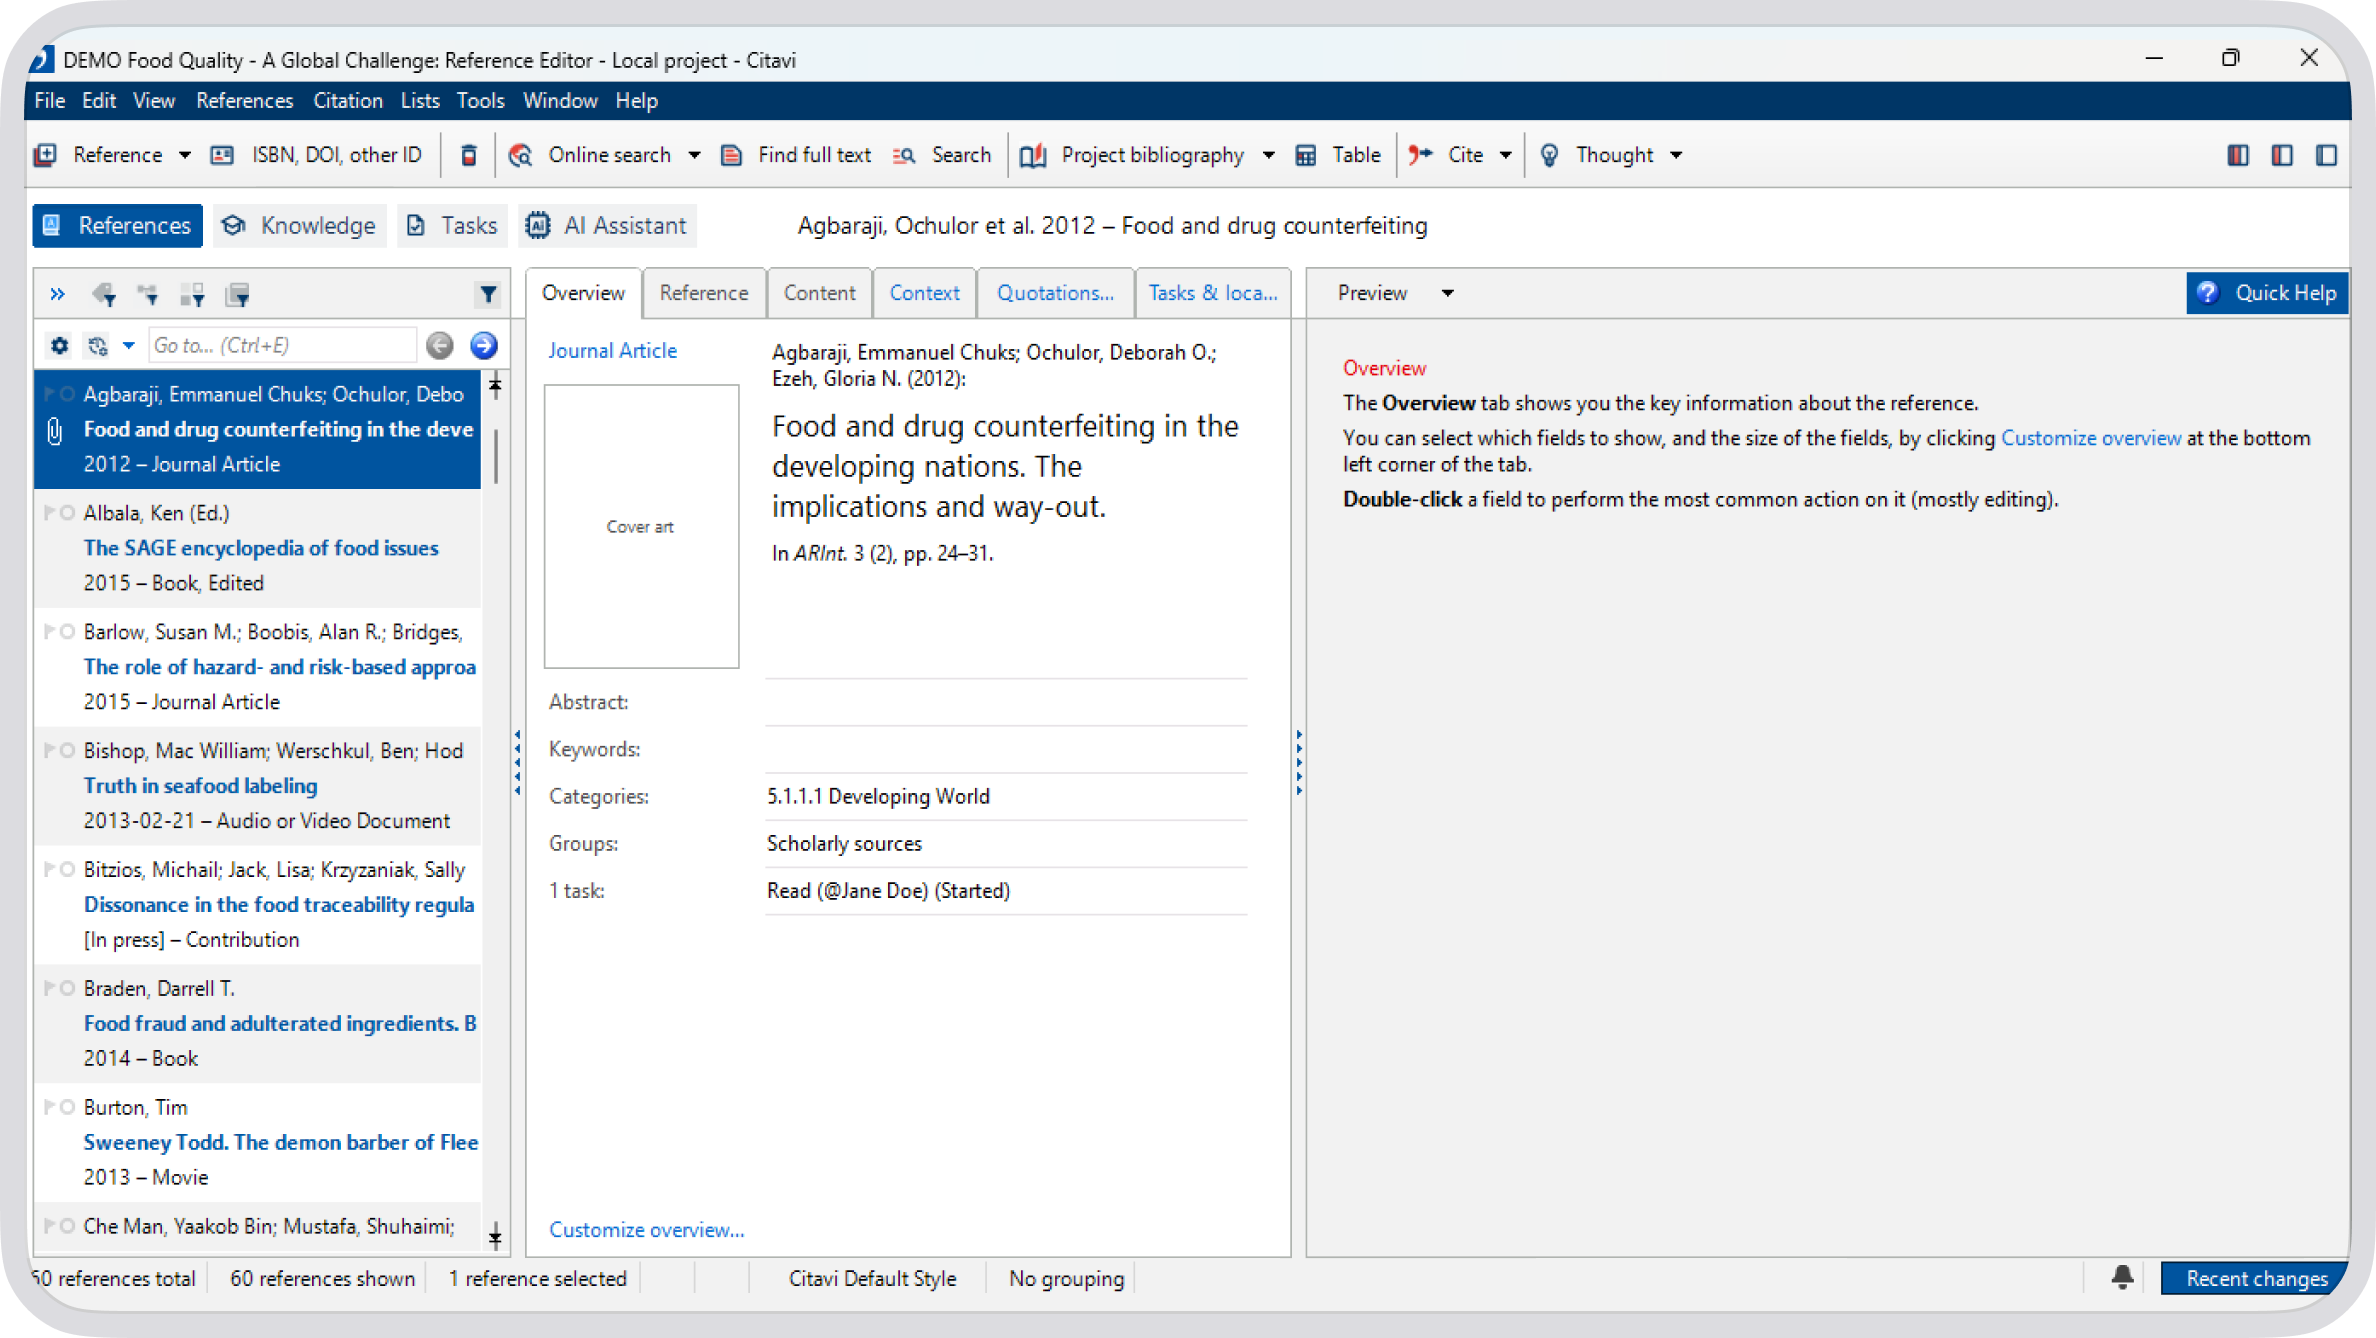
Task: Click the filter by keyword tag icon
Action: (x=104, y=294)
